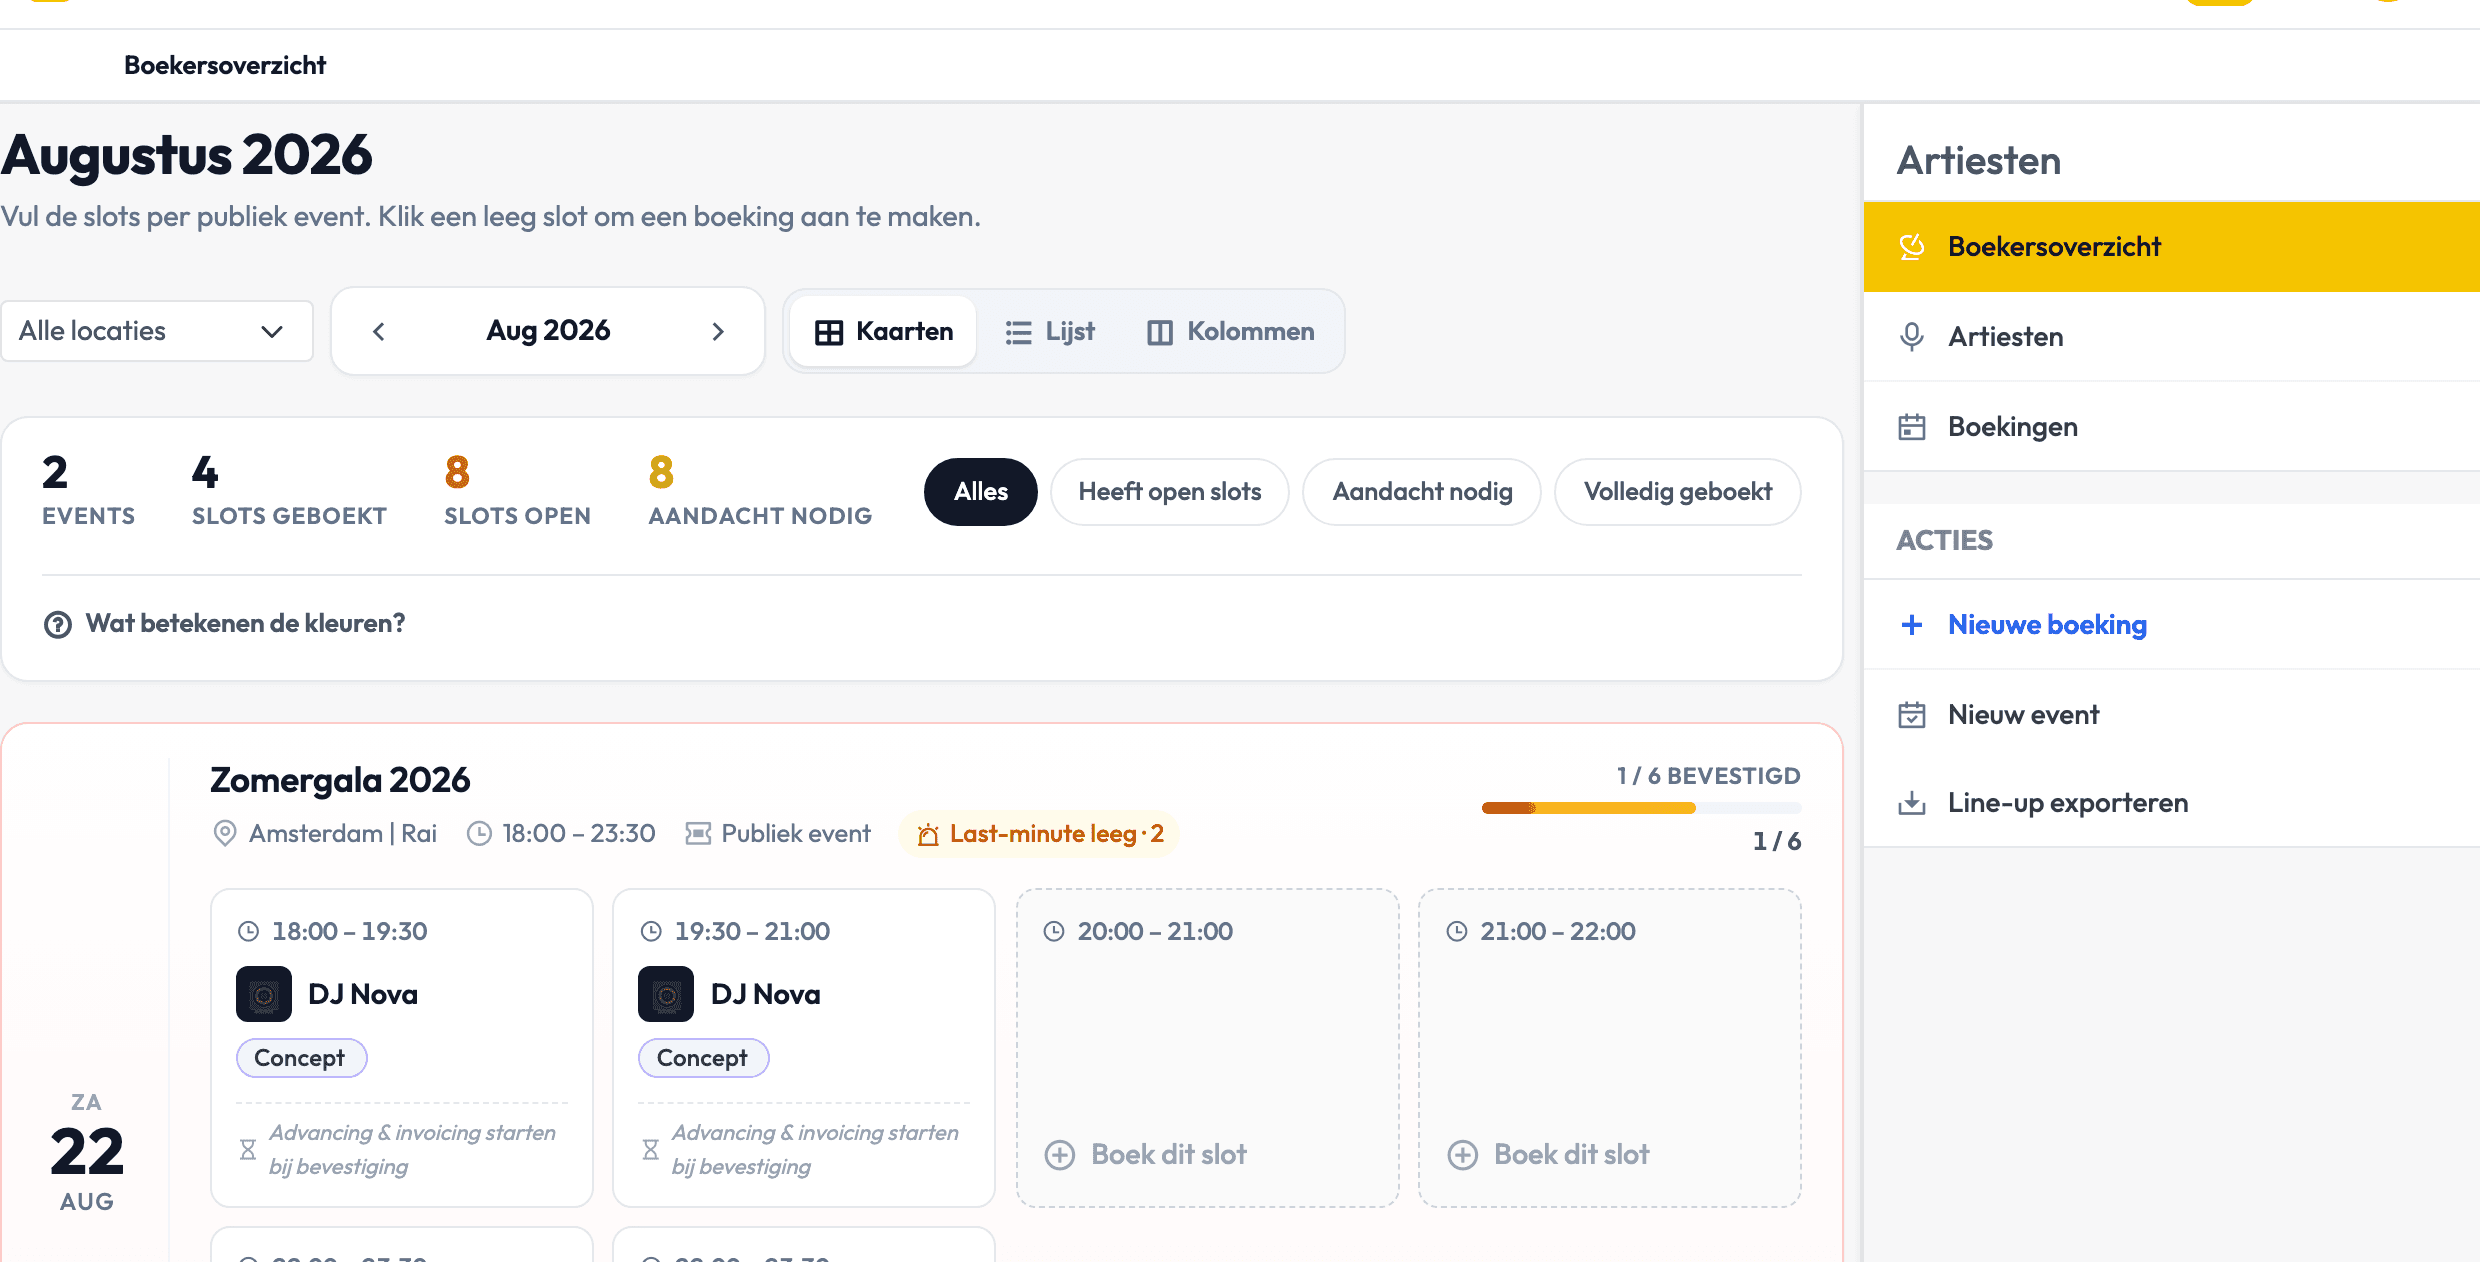Open the Alle locaties dropdown
The width and height of the screenshot is (2480, 1262).
[x=157, y=331]
